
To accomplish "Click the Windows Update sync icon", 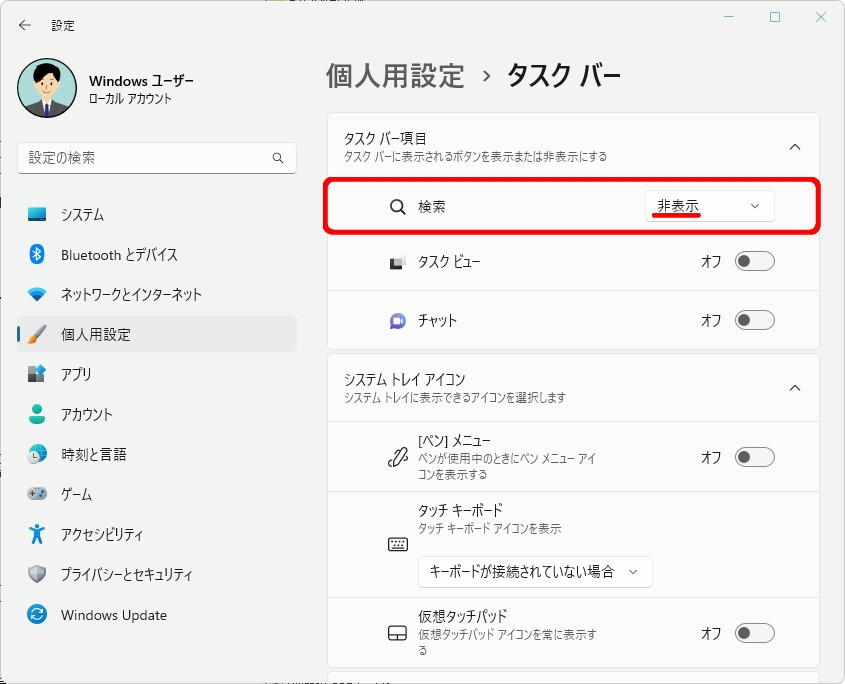I will [37, 615].
